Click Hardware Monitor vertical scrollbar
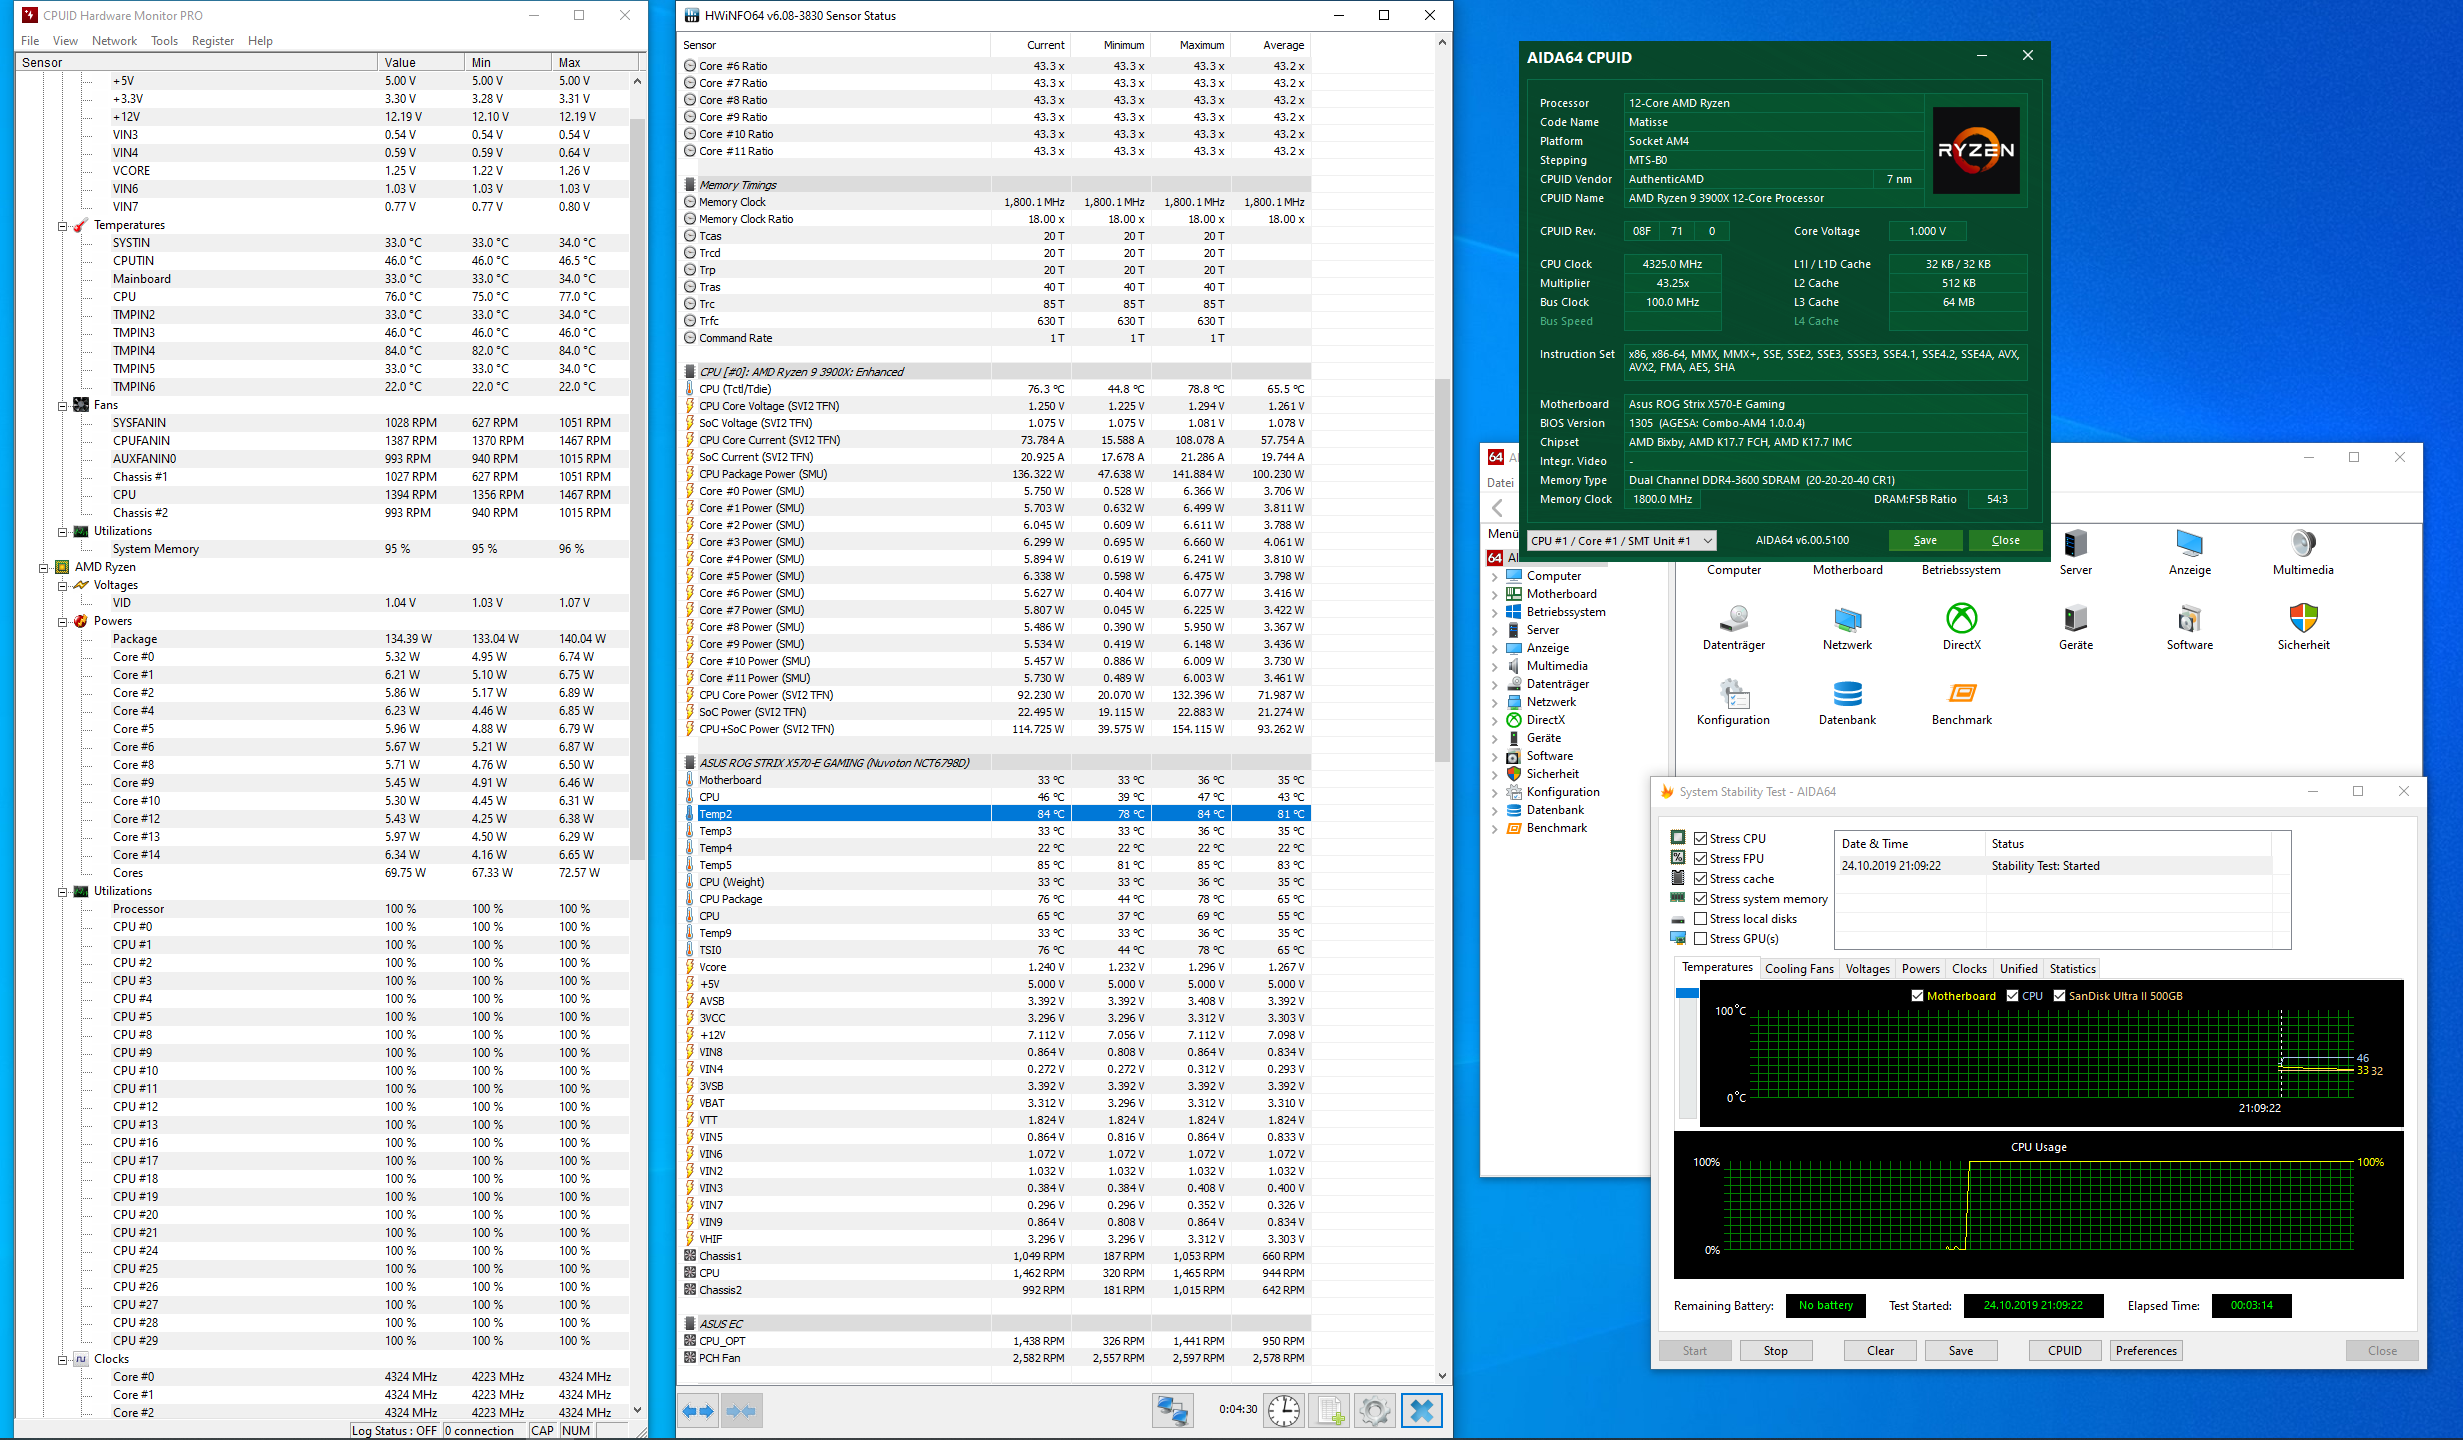 coord(637,490)
